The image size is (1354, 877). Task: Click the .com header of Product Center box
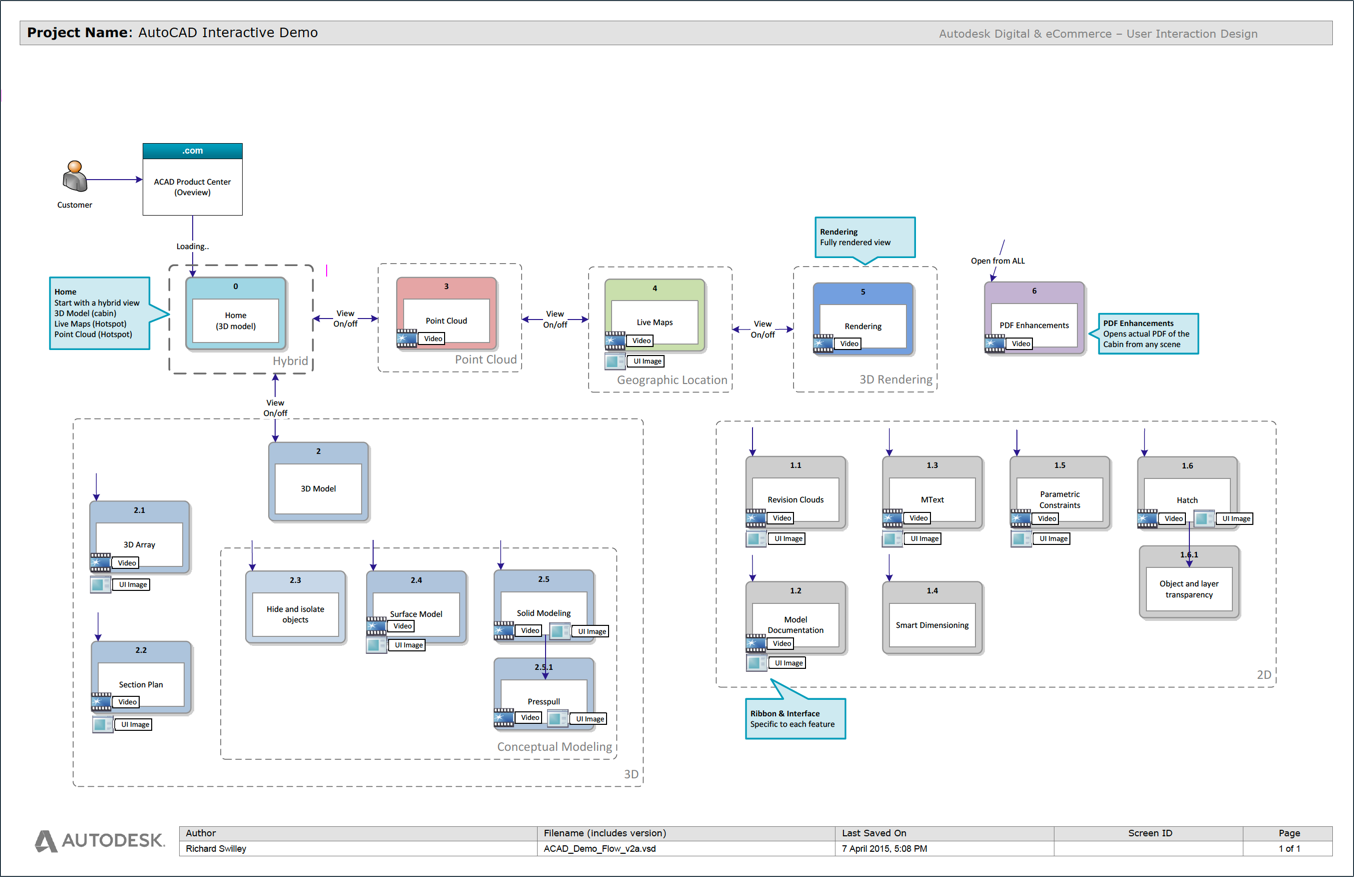click(x=193, y=151)
